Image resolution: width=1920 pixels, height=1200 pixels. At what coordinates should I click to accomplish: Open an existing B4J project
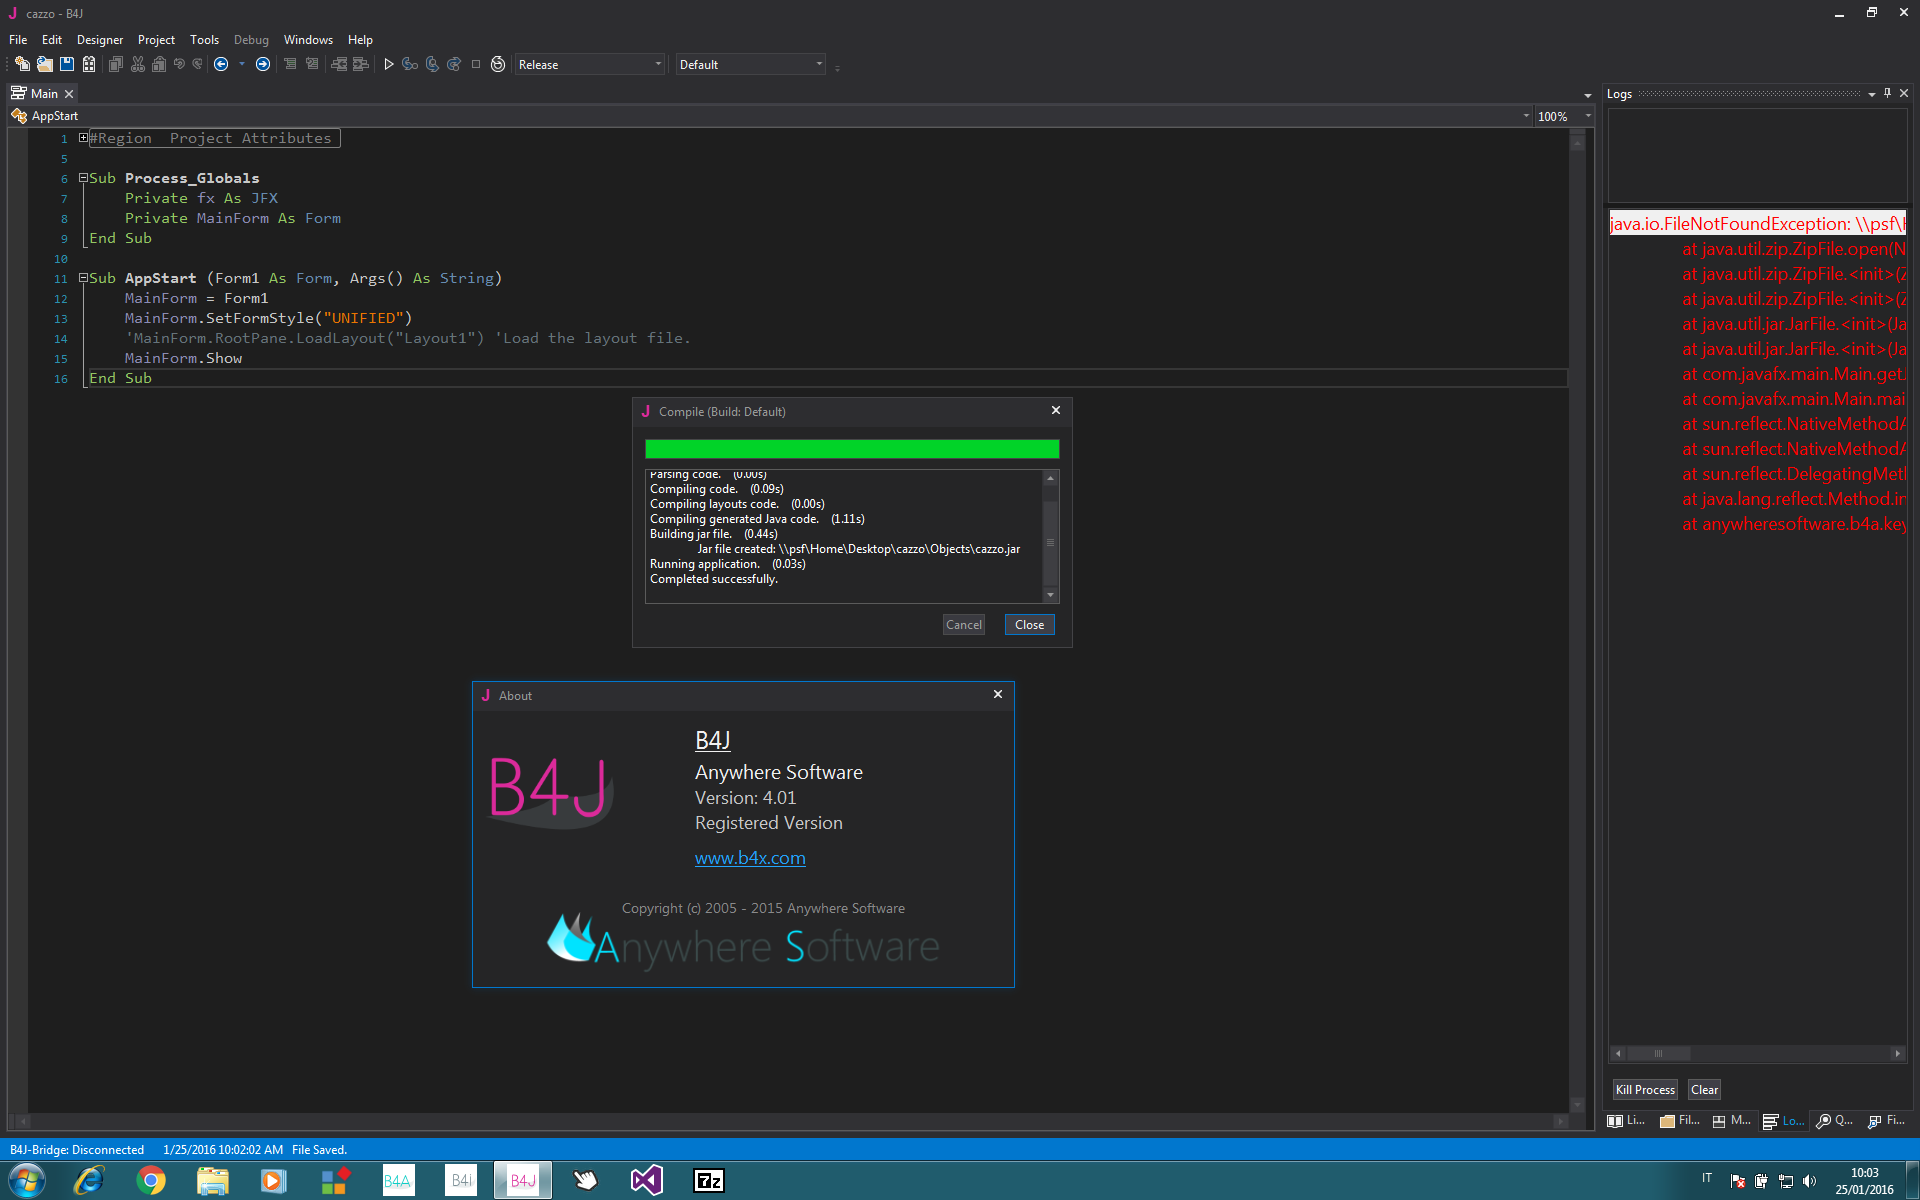click(44, 64)
